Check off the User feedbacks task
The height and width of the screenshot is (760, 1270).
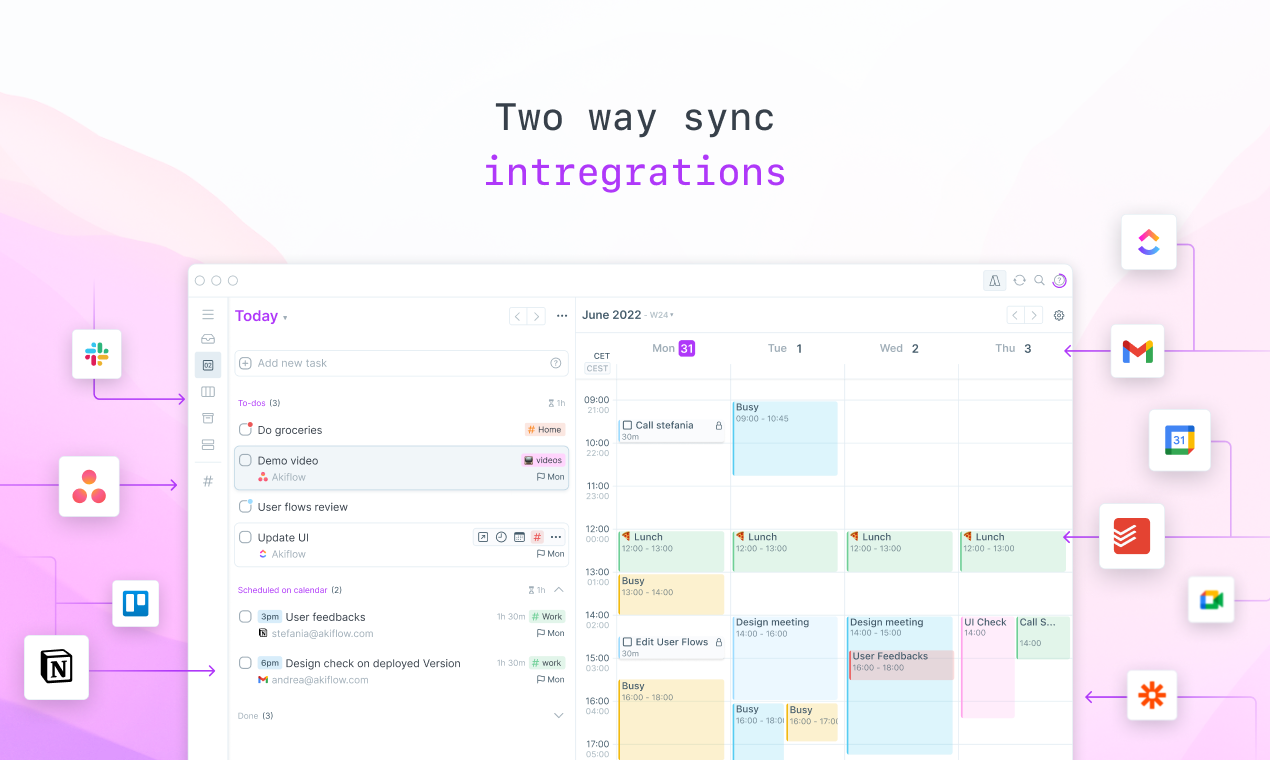click(x=245, y=616)
